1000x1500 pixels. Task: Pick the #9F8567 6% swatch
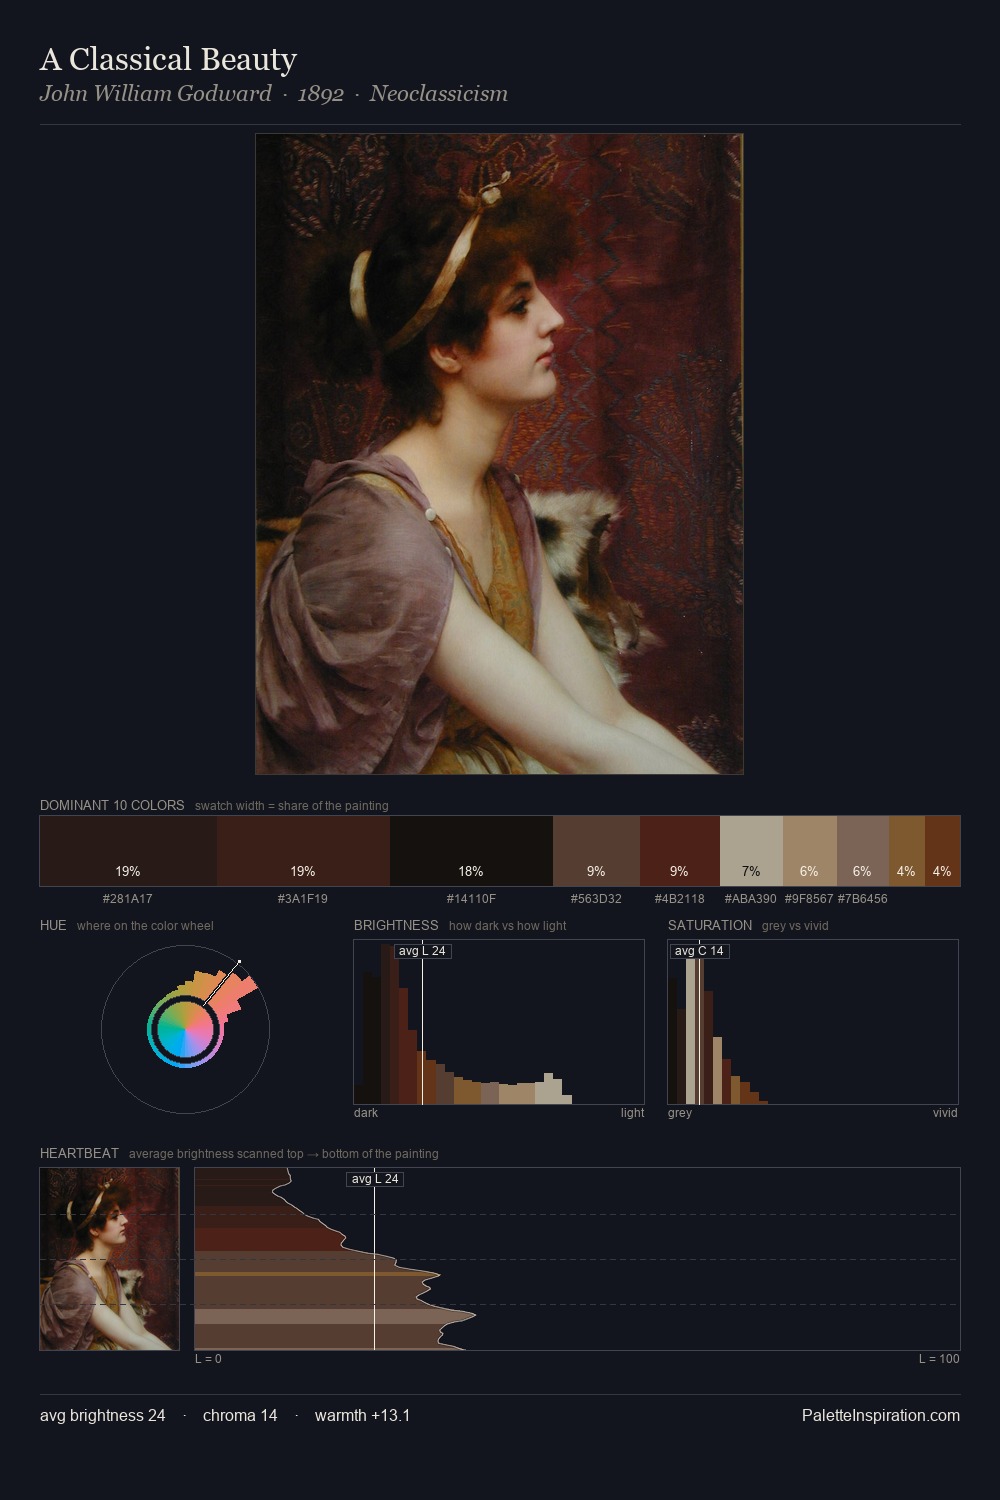810,851
